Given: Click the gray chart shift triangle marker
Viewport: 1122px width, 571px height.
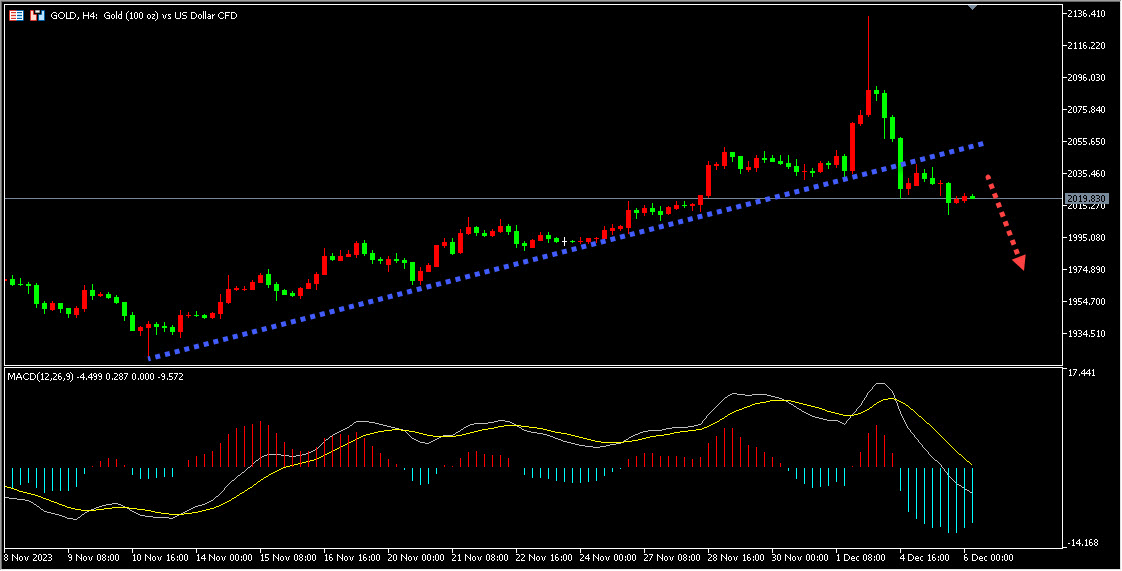Looking at the screenshot, I should click(x=972, y=6).
